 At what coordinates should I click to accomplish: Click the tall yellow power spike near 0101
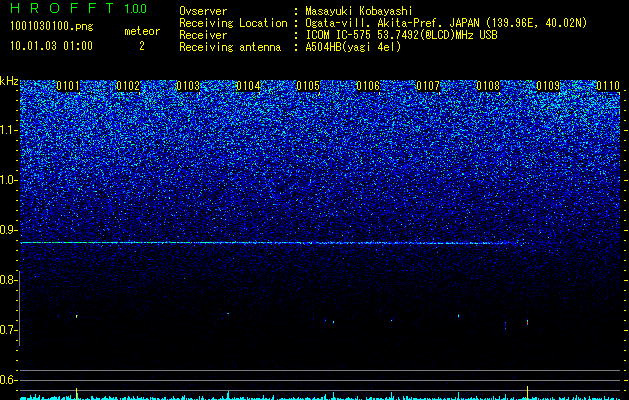tap(76, 393)
